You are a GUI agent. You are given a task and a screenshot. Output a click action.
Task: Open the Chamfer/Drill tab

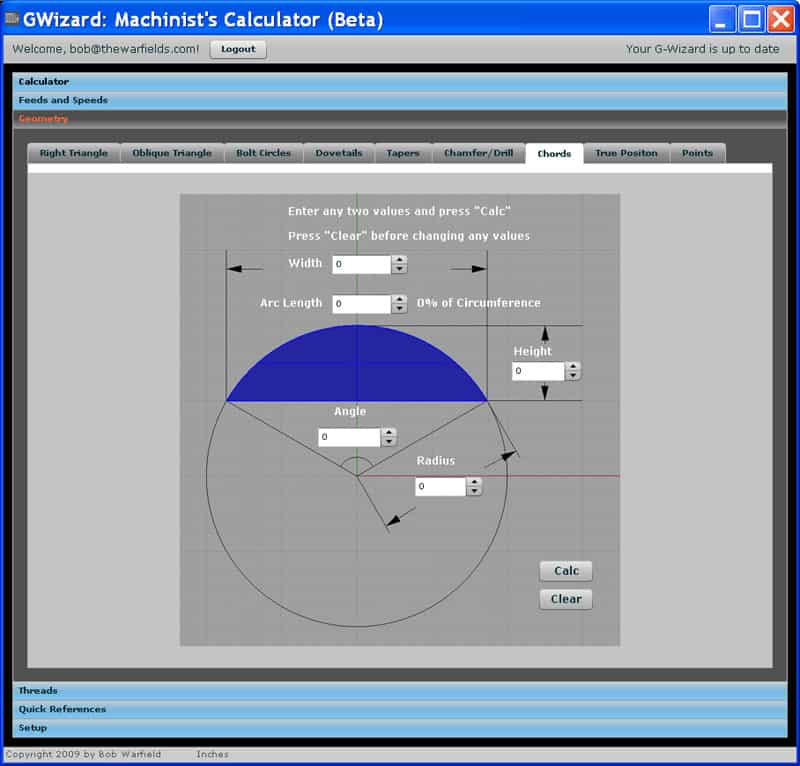click(477, 153)
